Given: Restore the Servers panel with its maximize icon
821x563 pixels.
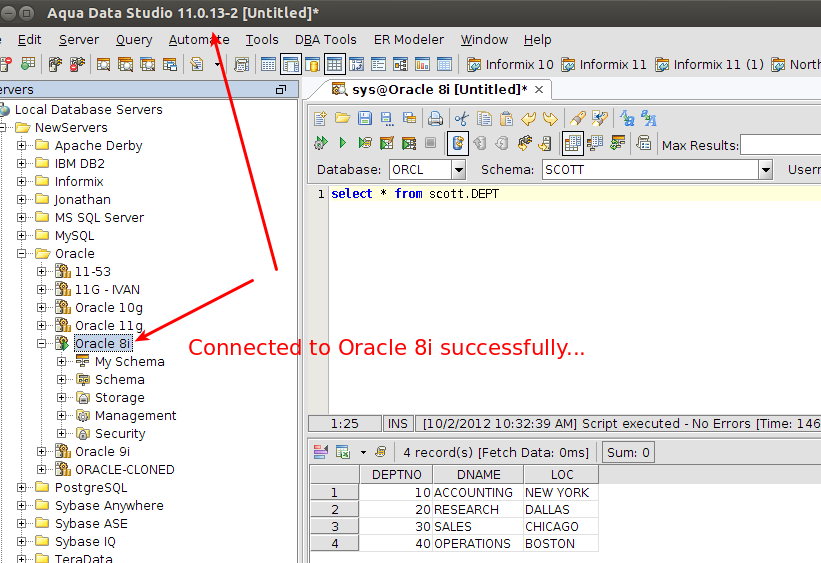Looking at the screenshot, I should point(281,90).
